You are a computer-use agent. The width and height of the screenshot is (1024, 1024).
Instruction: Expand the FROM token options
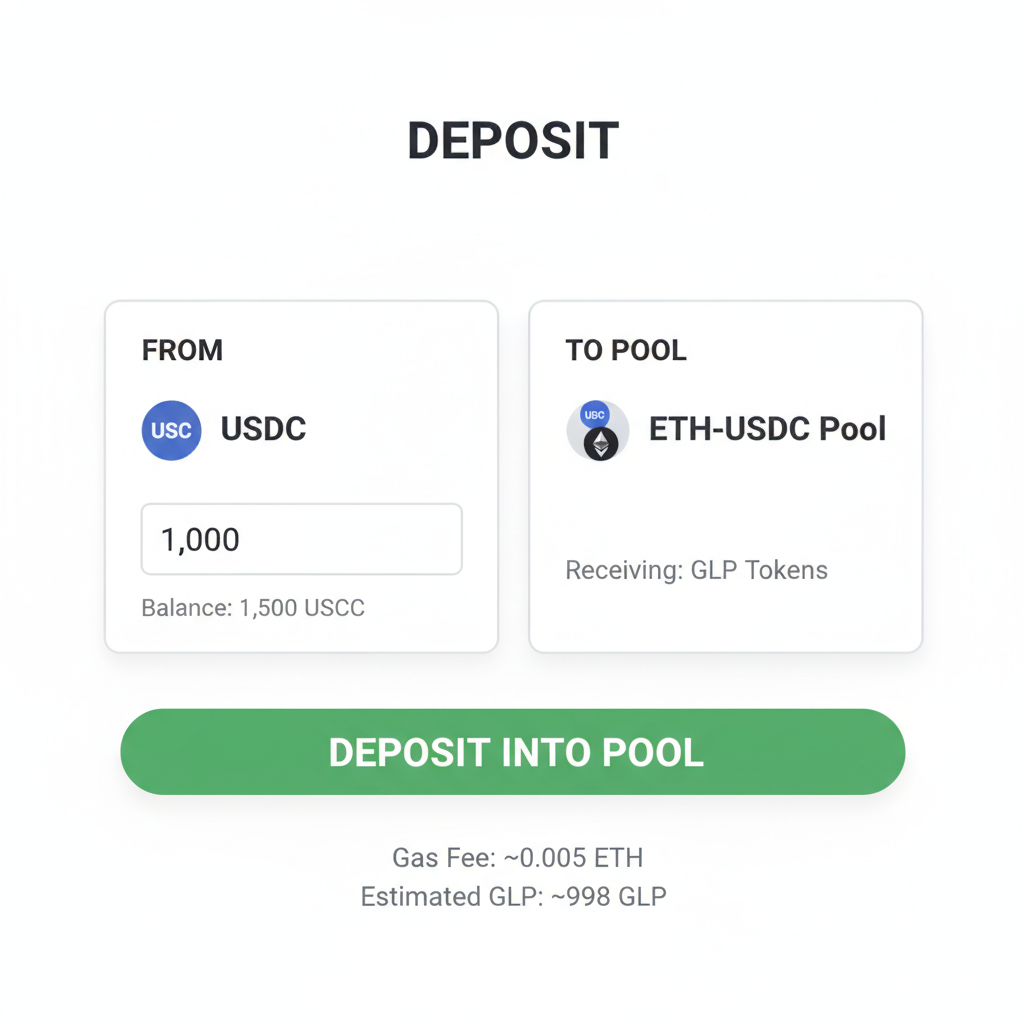(x=220, y=430)
